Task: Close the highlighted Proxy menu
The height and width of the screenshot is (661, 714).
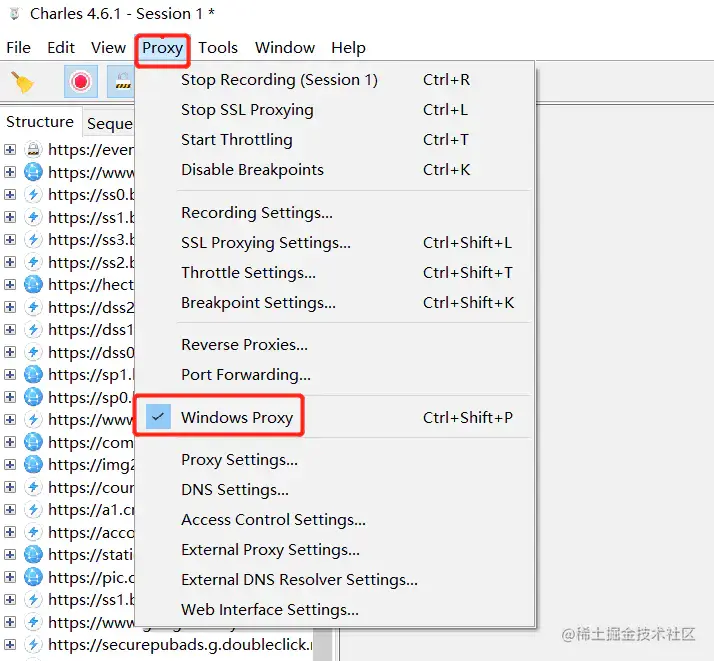Action: [163, 47]
